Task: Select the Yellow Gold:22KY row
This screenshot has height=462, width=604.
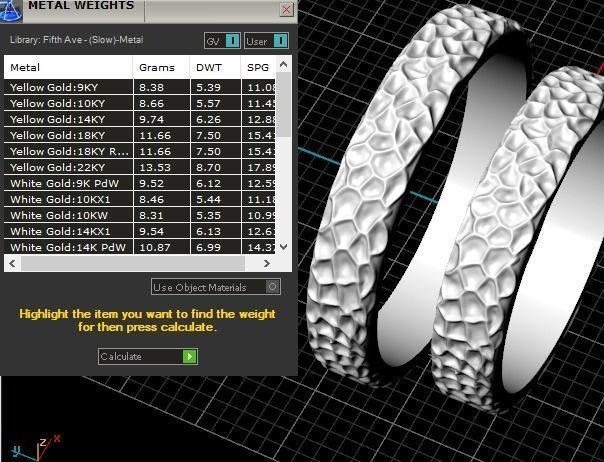Action: 139,167
